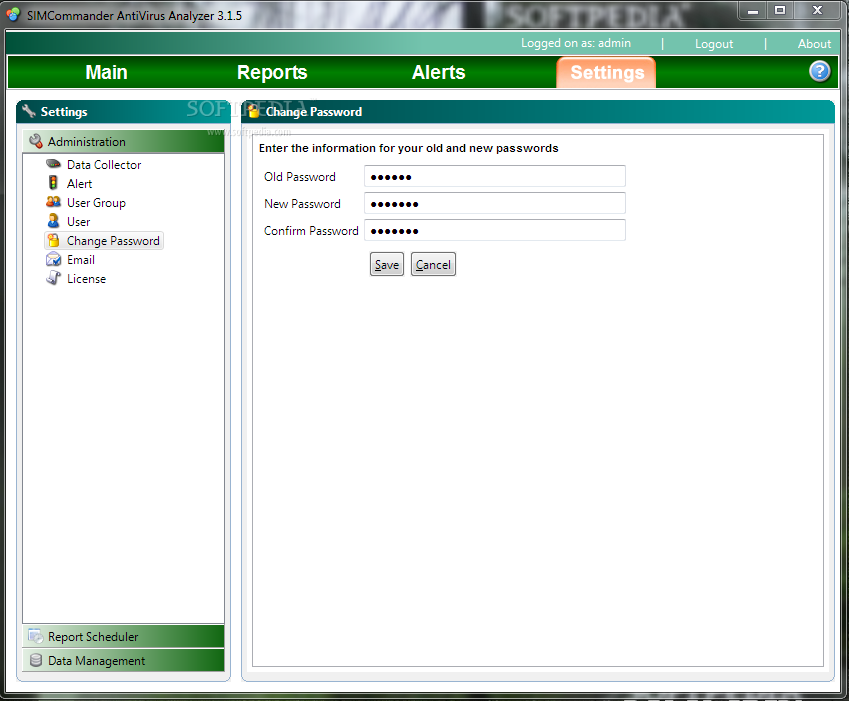This screenshot has width=849, height=701.
Task: Click the Data Collector device icon
Action: (53, 164)
